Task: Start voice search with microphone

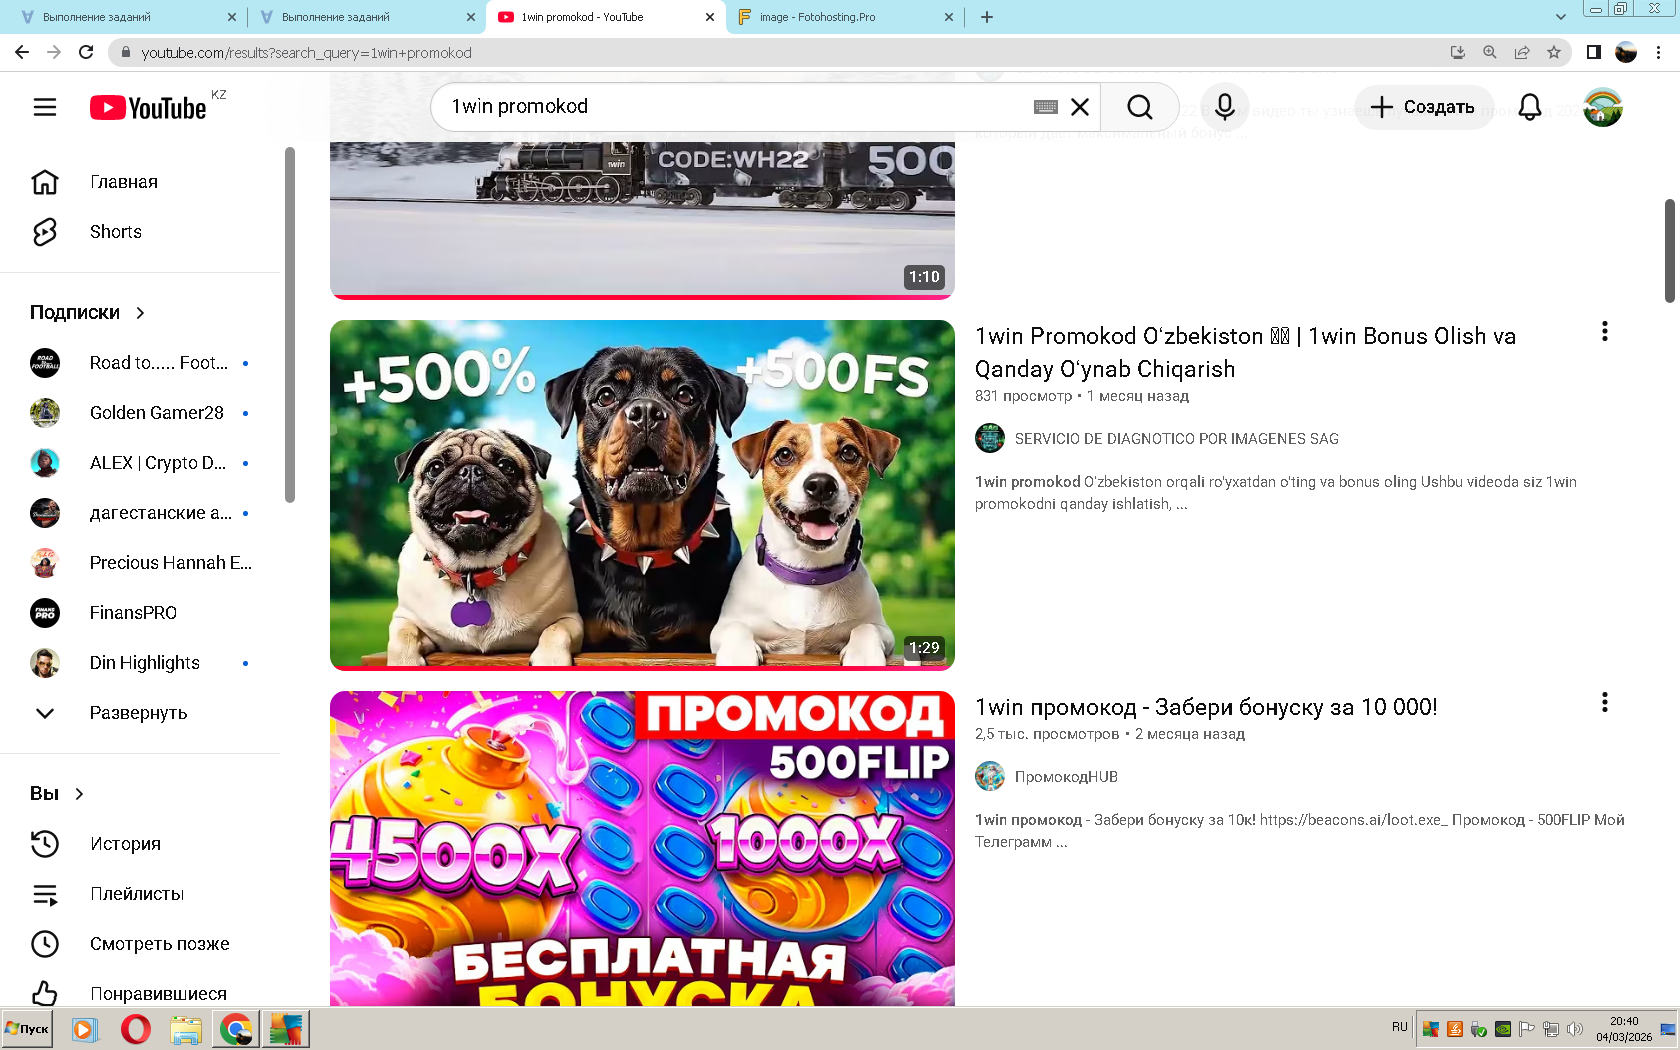Action: coord(1225,107)
